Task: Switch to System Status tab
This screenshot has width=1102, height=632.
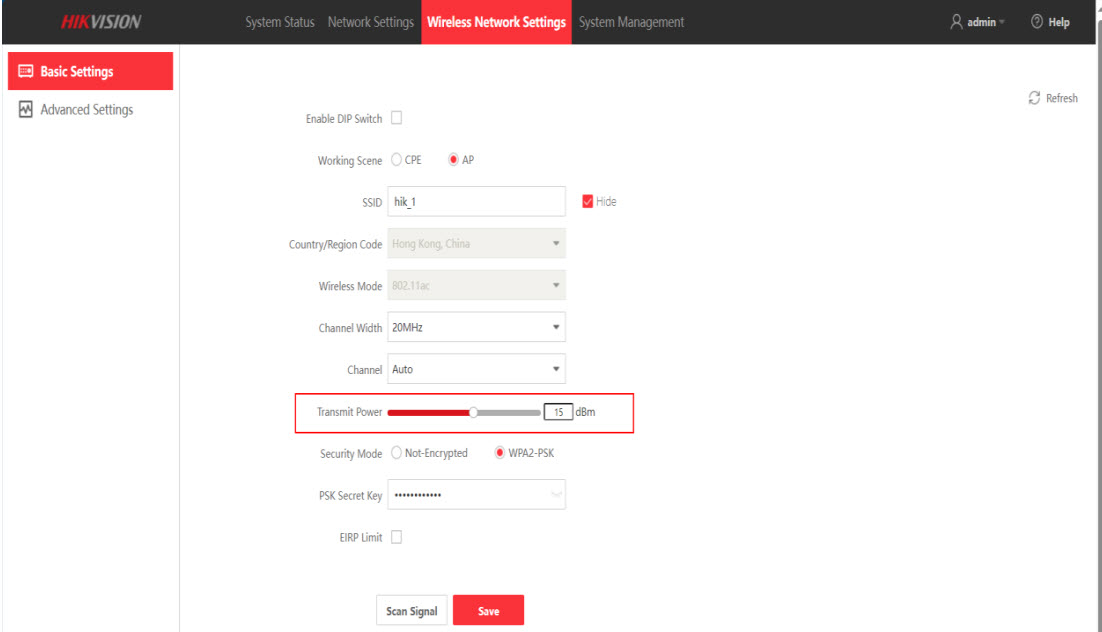Action: coord(279,22)
